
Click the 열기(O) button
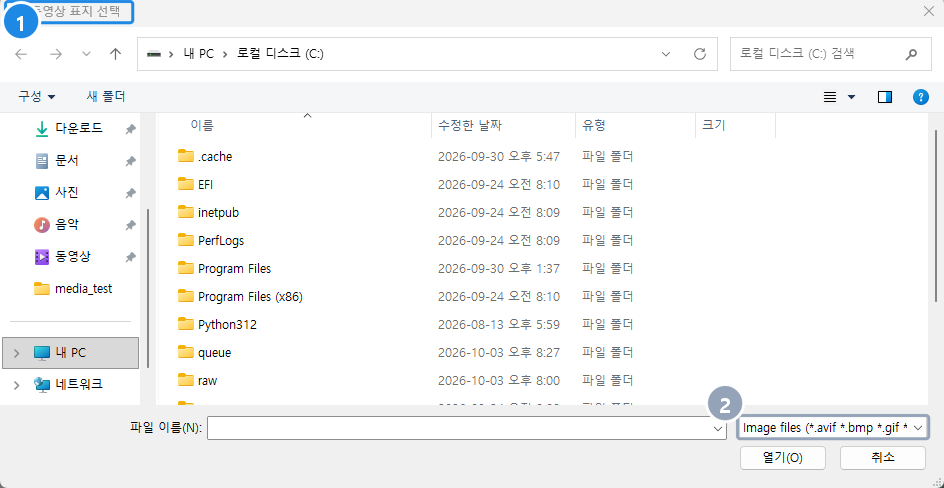(783, 457)
